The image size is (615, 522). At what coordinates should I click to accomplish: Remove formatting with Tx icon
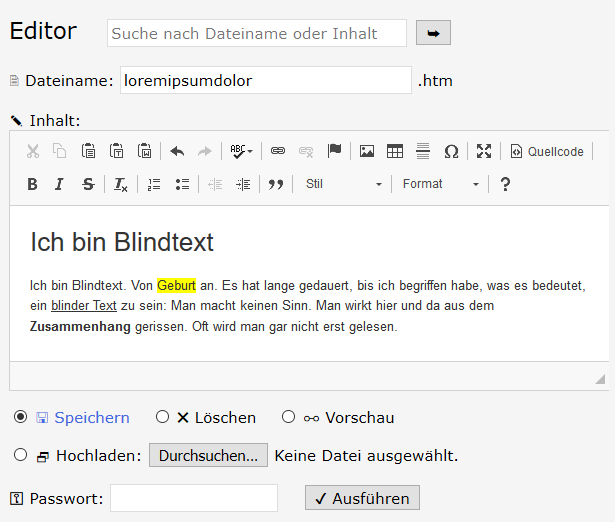pyautogui.click(x=120, y=184)
